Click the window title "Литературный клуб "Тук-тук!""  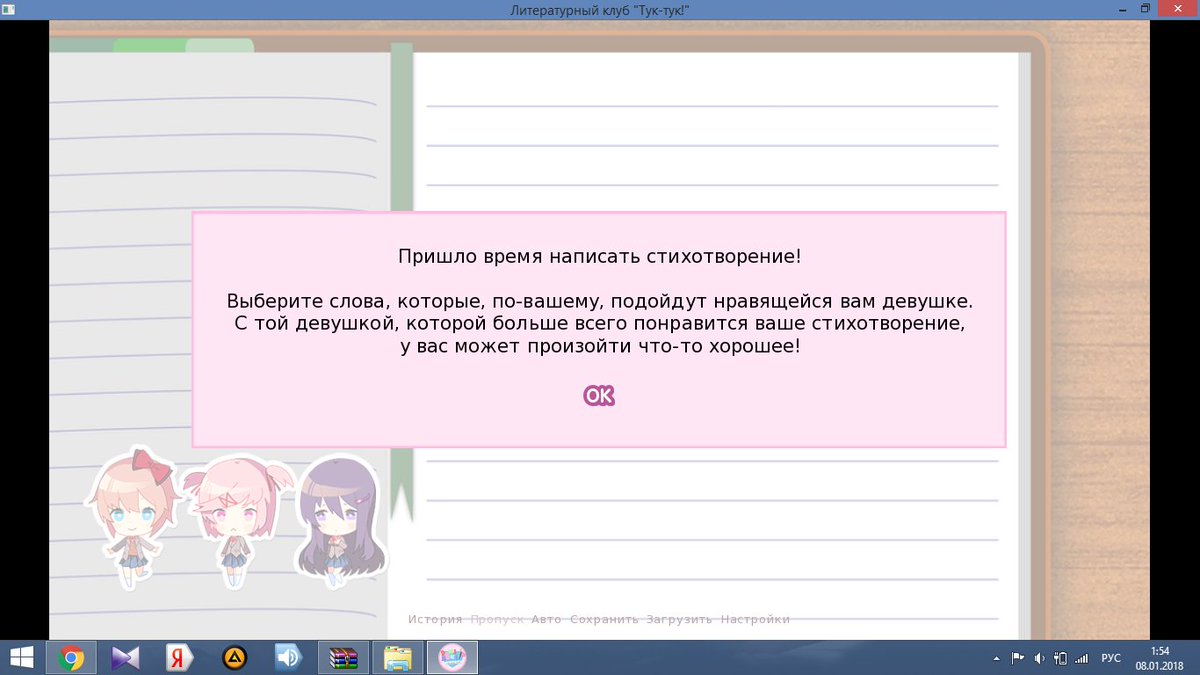(x=599, y=9)
